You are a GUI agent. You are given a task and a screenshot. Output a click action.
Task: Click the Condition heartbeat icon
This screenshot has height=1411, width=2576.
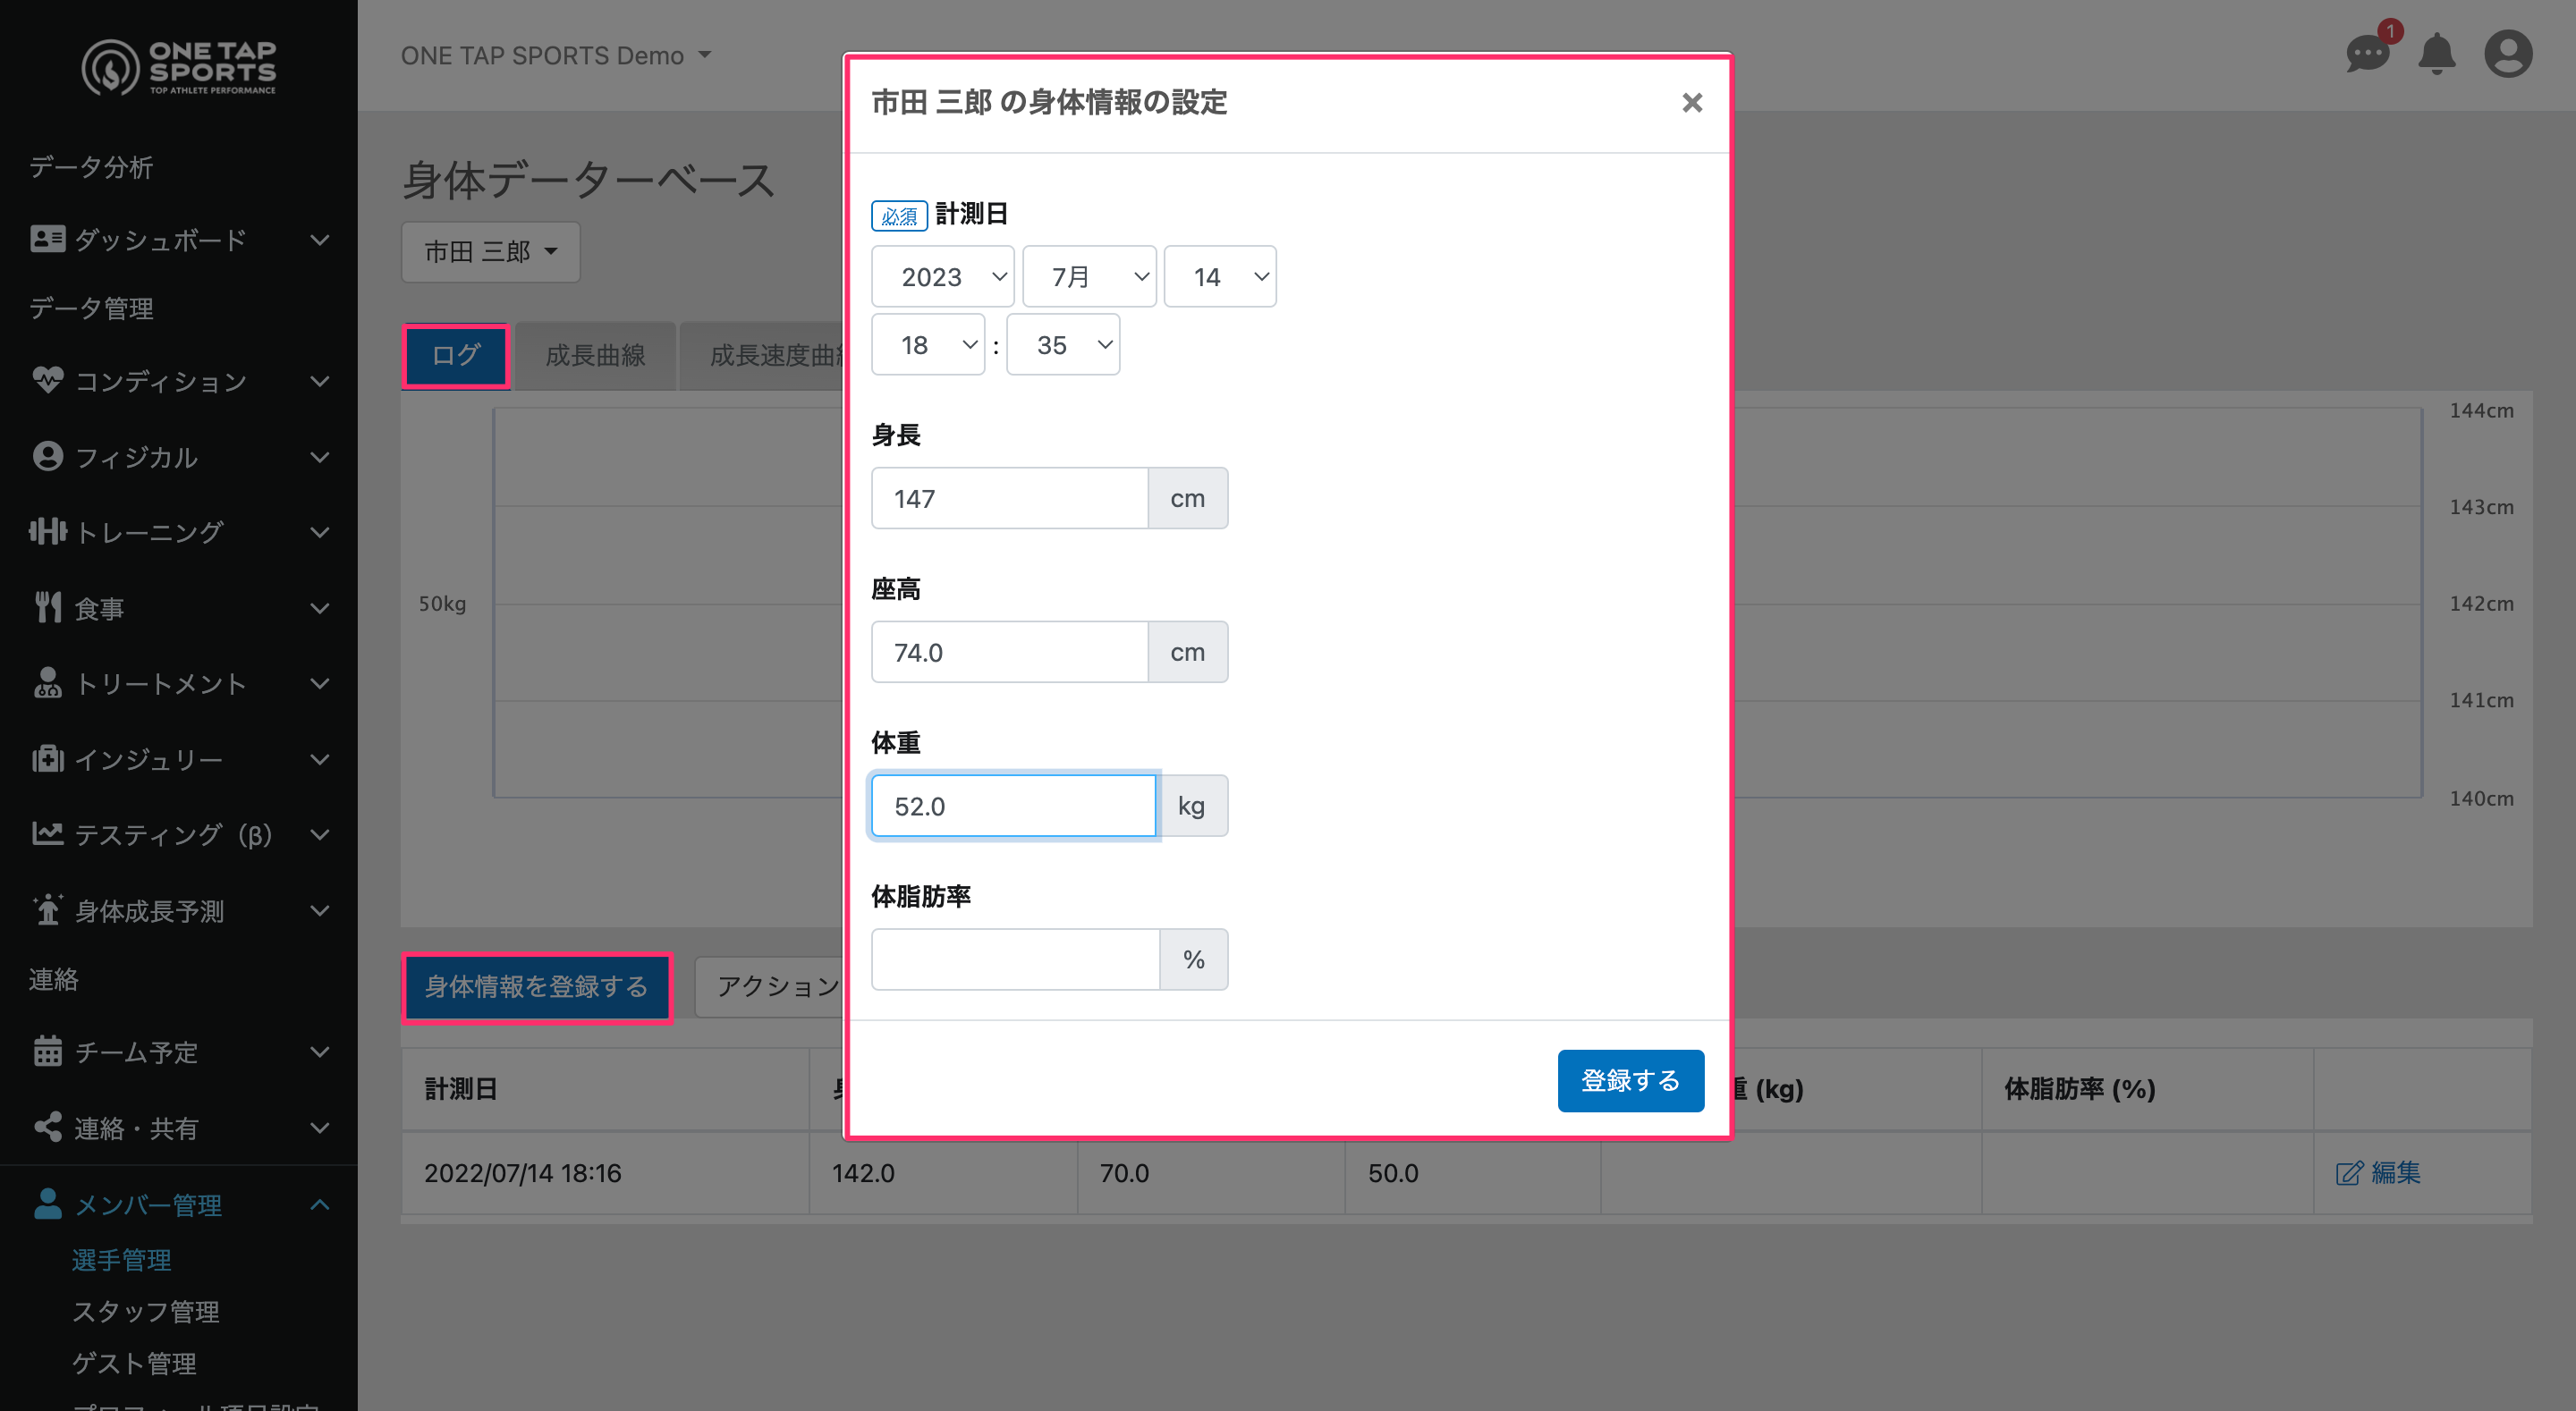(47, 380)
